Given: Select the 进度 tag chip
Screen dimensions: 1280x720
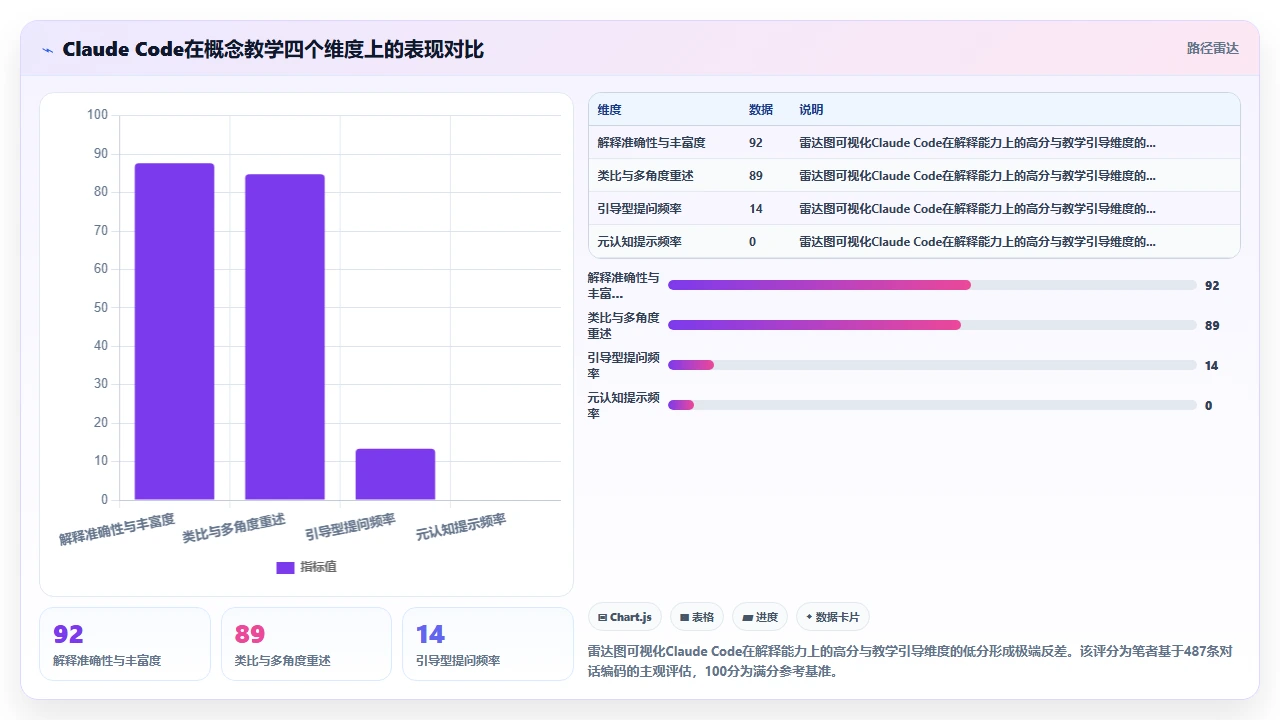Looking at the screenshot, I should 760,617.
